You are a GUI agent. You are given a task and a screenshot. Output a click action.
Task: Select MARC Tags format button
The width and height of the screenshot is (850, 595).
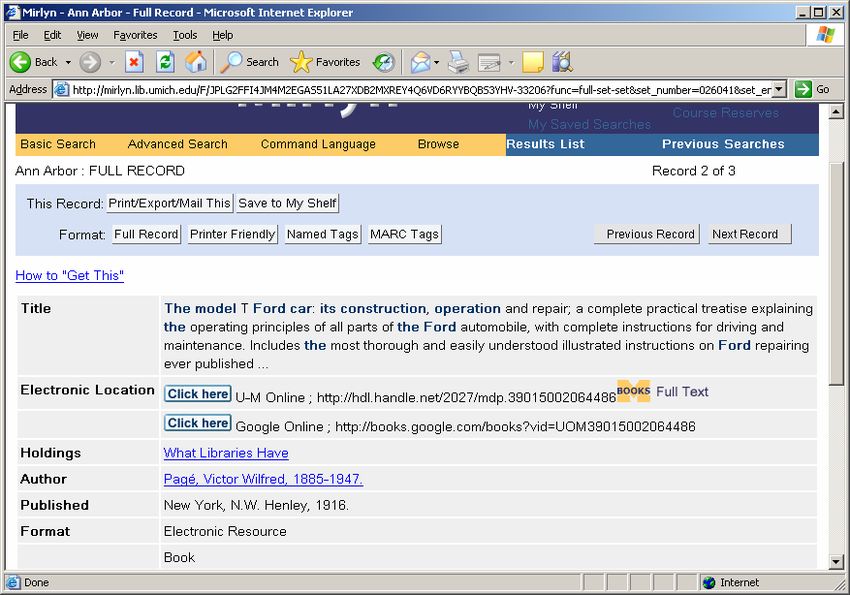tap(404, 235)
